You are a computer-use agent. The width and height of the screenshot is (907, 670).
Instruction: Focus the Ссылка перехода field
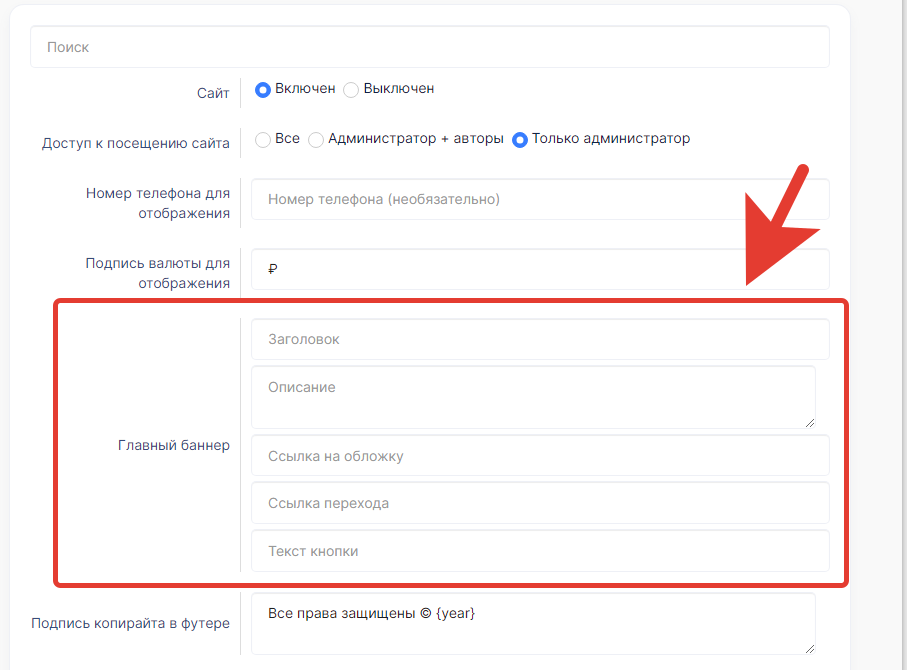pos(540,503)
